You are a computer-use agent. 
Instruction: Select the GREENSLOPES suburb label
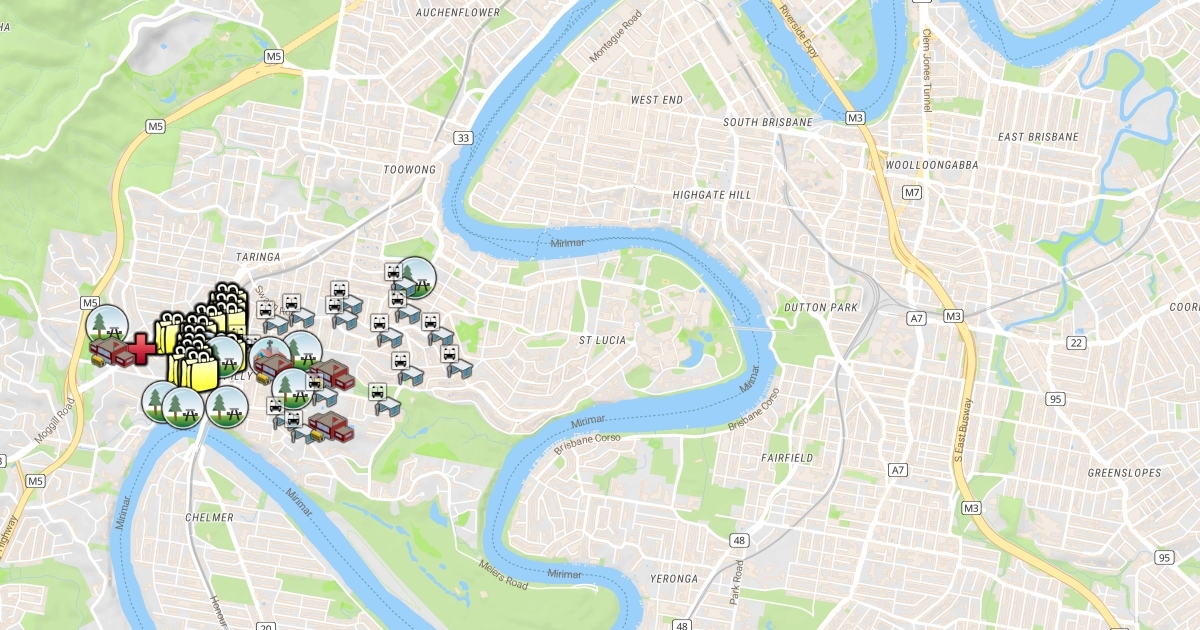1125,473
